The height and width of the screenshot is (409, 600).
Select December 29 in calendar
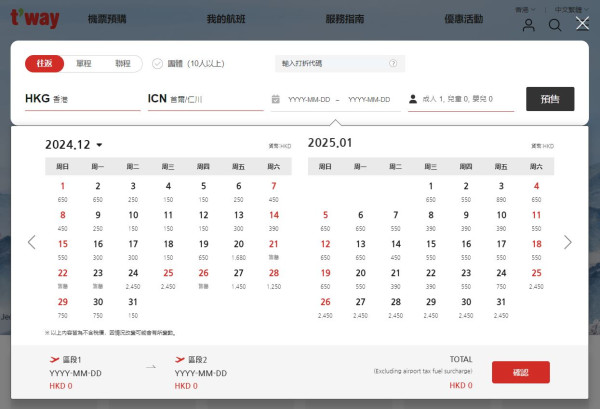(63, 308)
